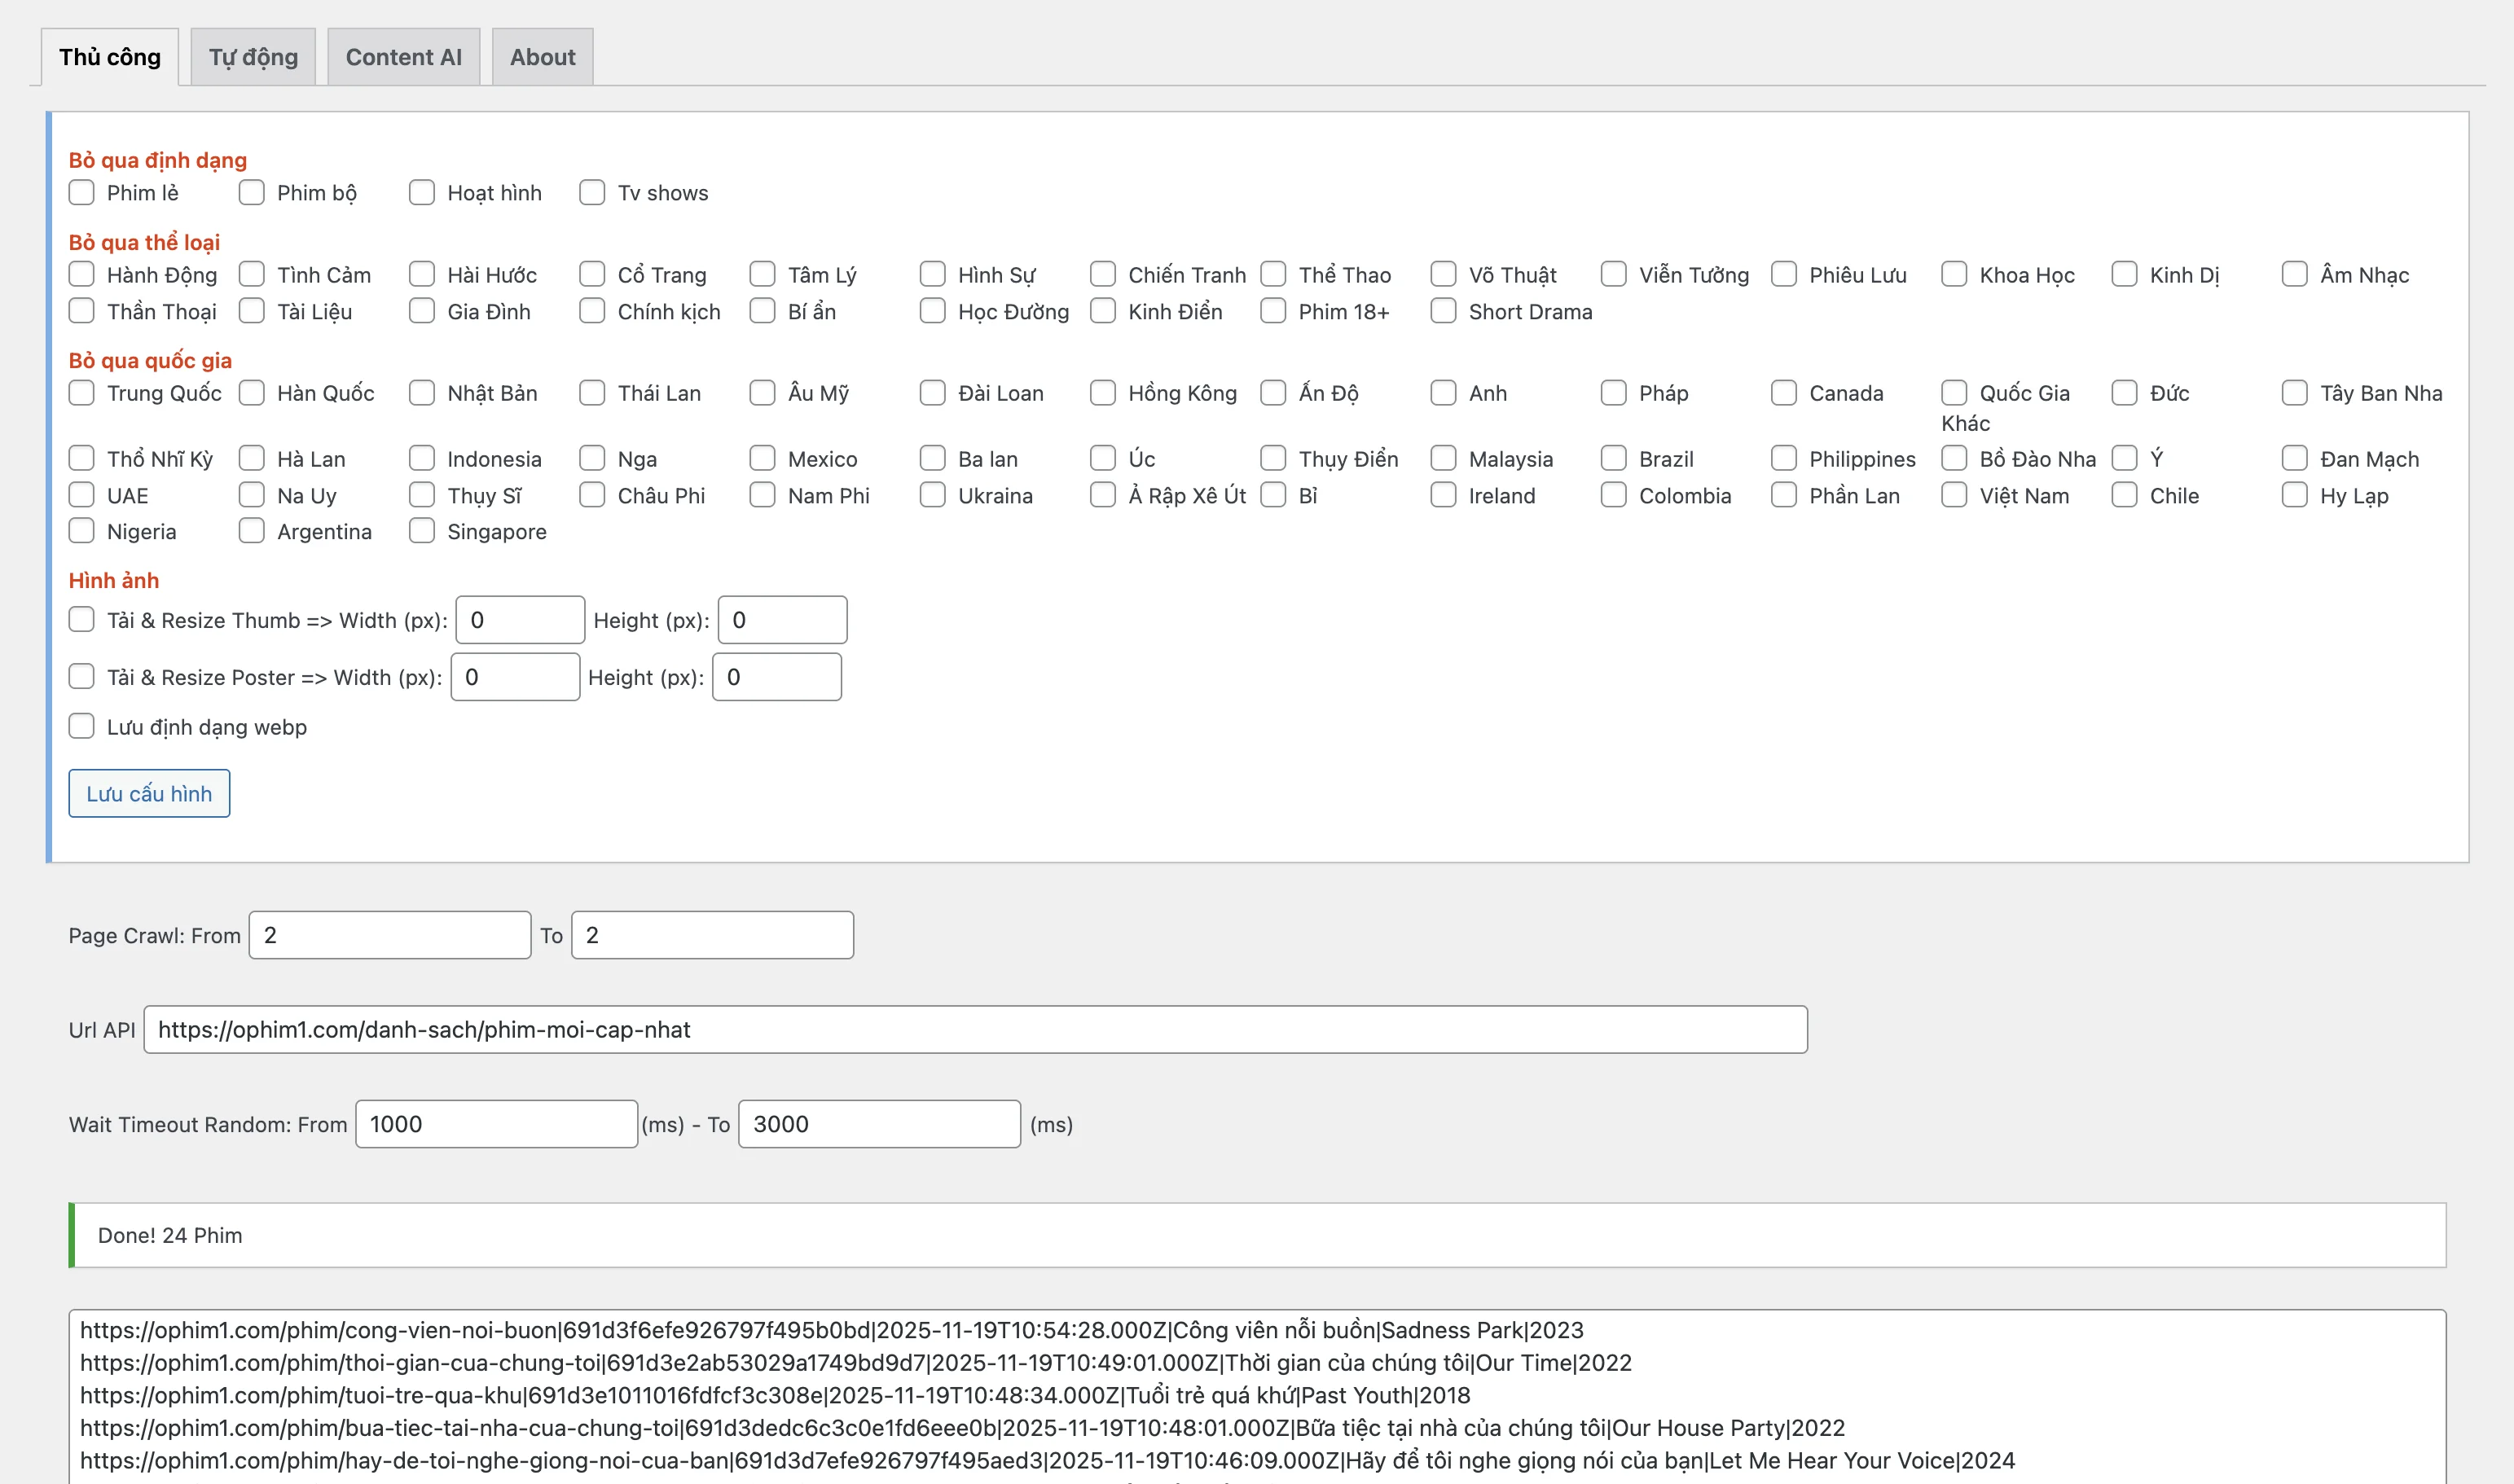This screenshot has width=2514, height=1484.
Task: Click the Wait Timeout 3000 ms field
Action: tap(879, 1123)
